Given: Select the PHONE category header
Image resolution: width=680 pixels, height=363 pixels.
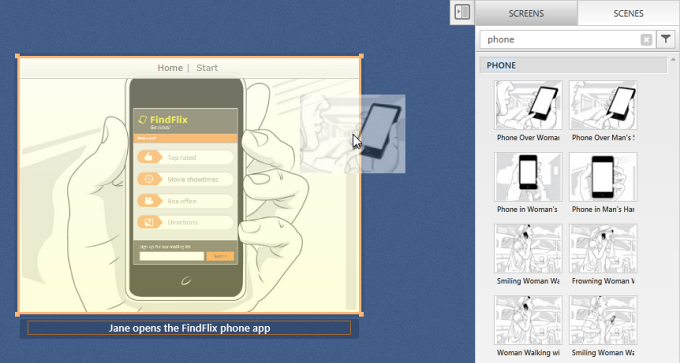Looking at the screenshot, I should tap(573, 65).
